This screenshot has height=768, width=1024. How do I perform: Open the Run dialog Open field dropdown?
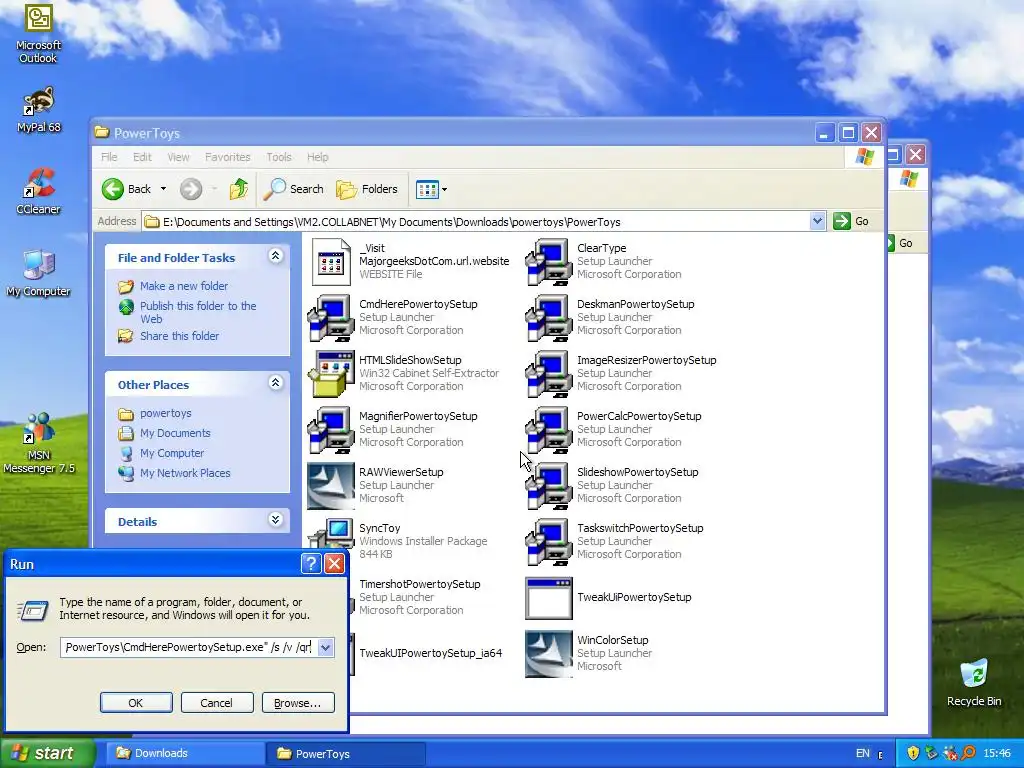[325, 647]
